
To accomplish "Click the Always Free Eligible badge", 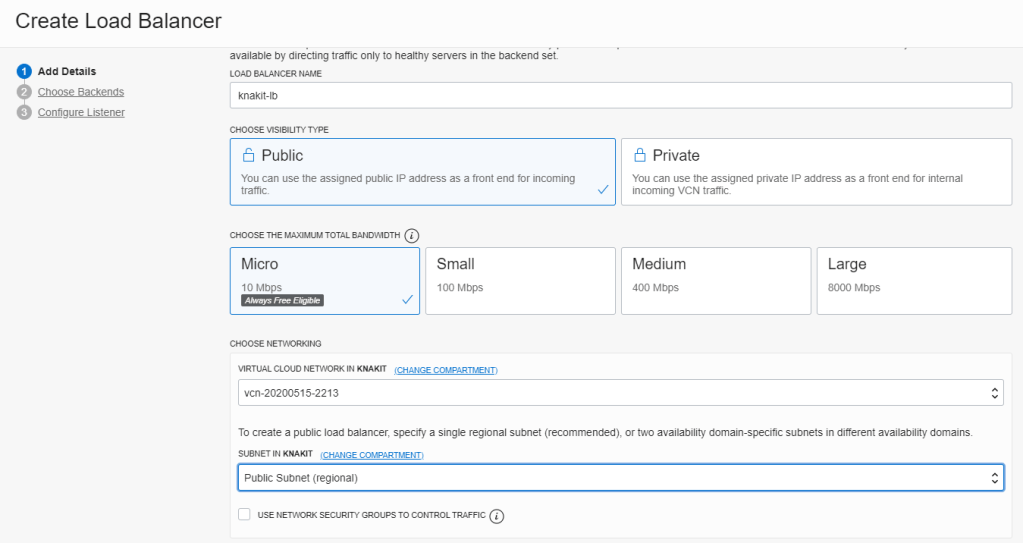I will 282,300.
